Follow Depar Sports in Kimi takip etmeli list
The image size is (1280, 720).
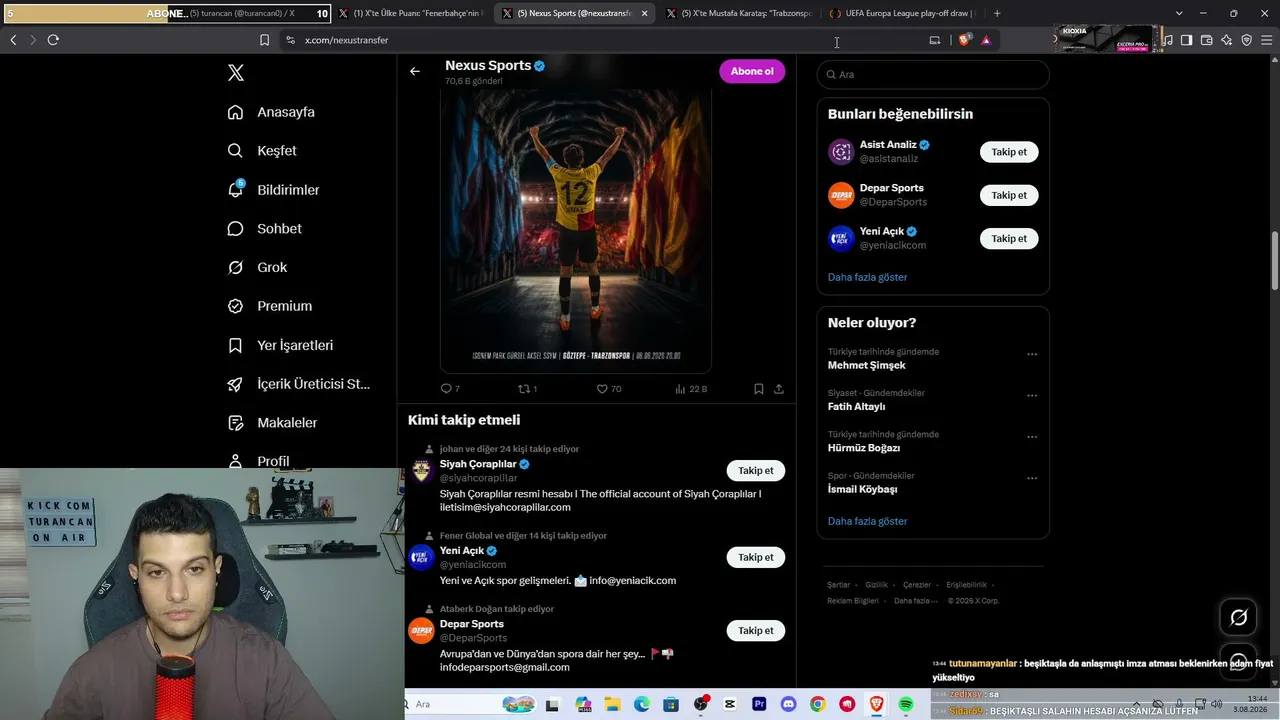click(756, 631)
